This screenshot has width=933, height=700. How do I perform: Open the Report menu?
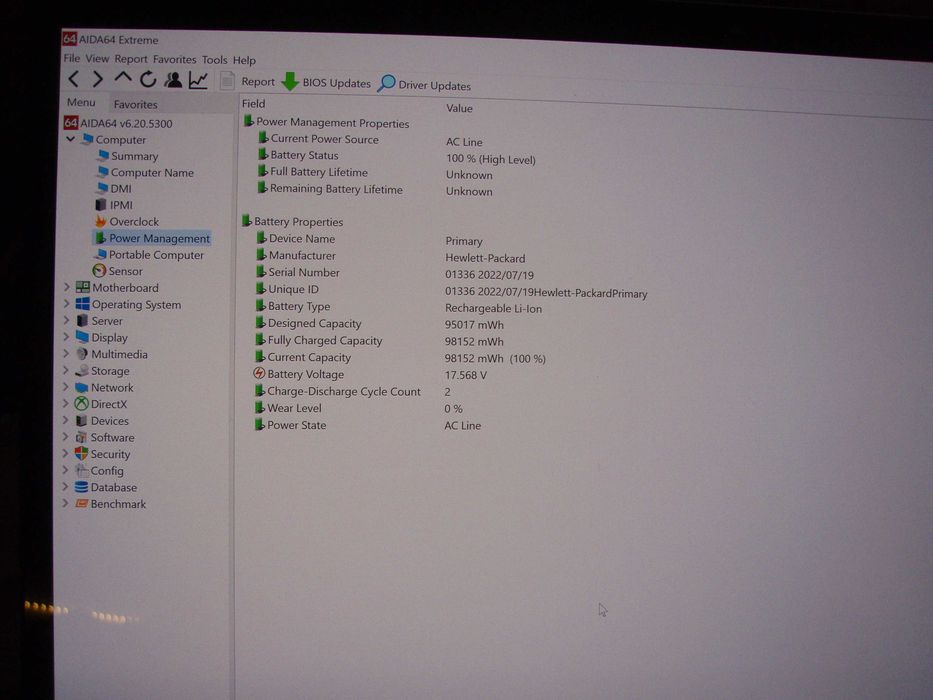coord(131,59)
